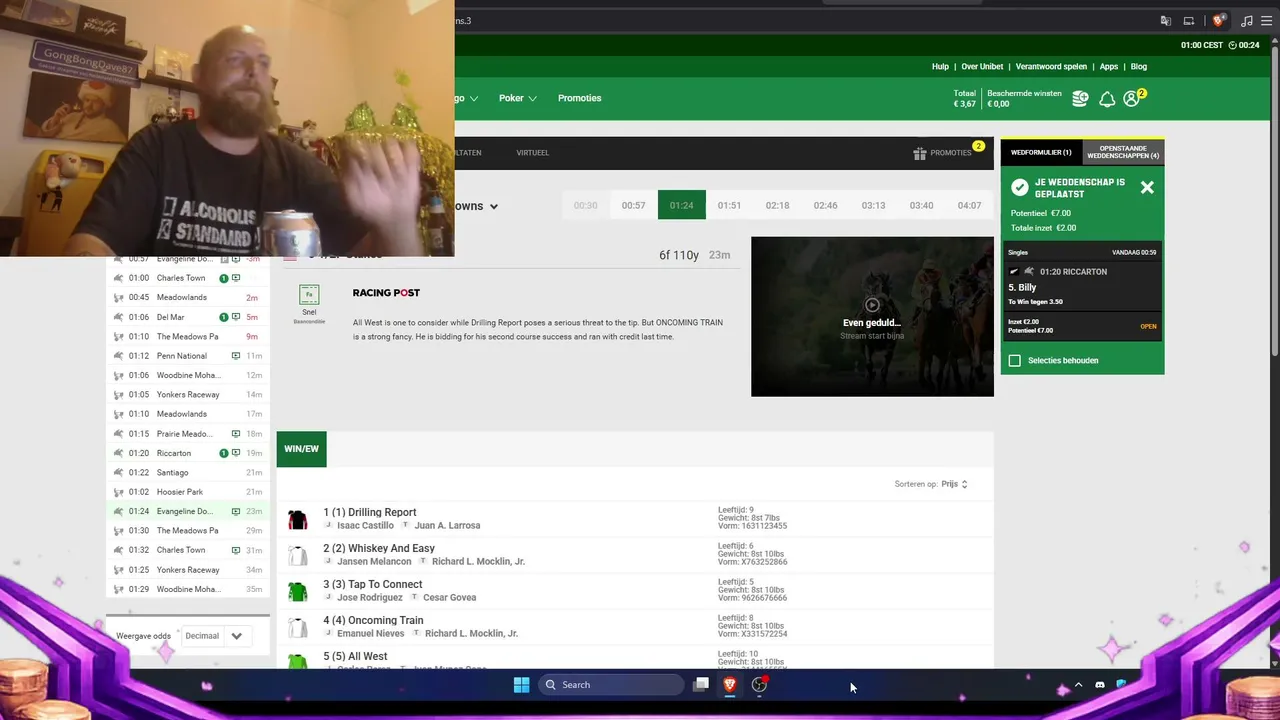The height and width of the screenshot is (720, 1280).
Task: Open the 00:45 Meadowlands race
Action: click(187, 297)
